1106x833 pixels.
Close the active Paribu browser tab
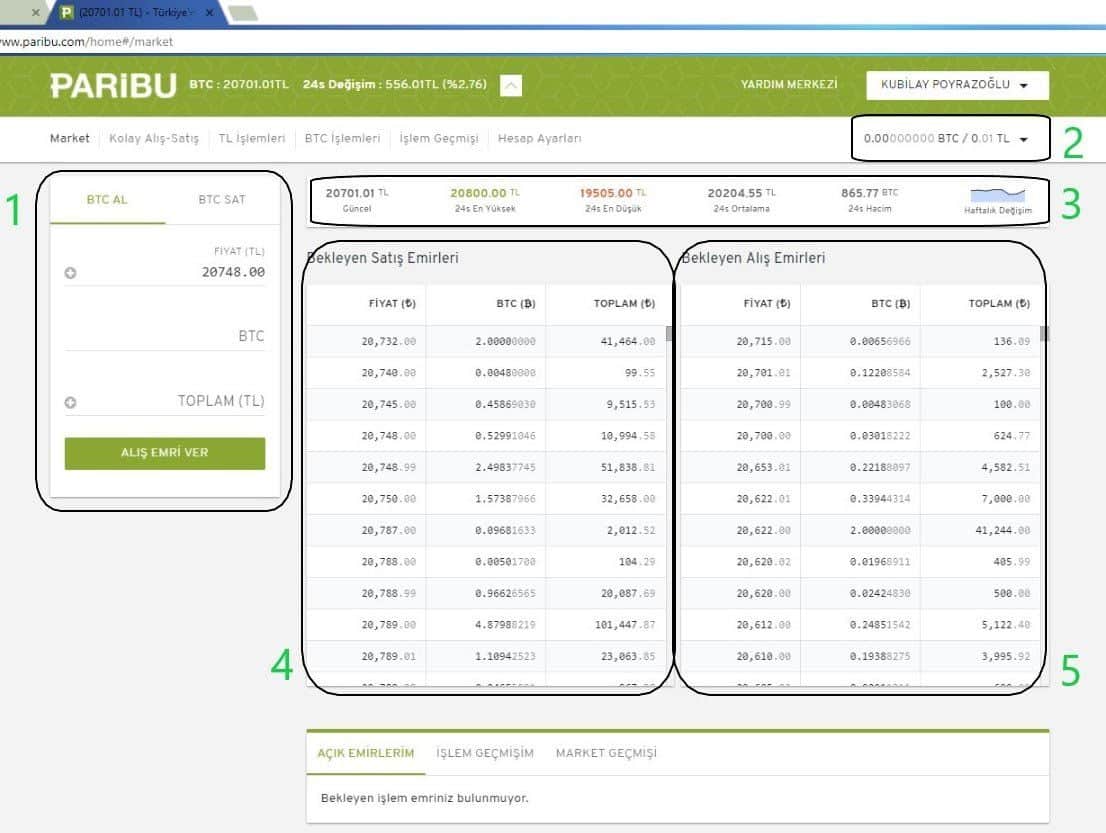point(209,13)
